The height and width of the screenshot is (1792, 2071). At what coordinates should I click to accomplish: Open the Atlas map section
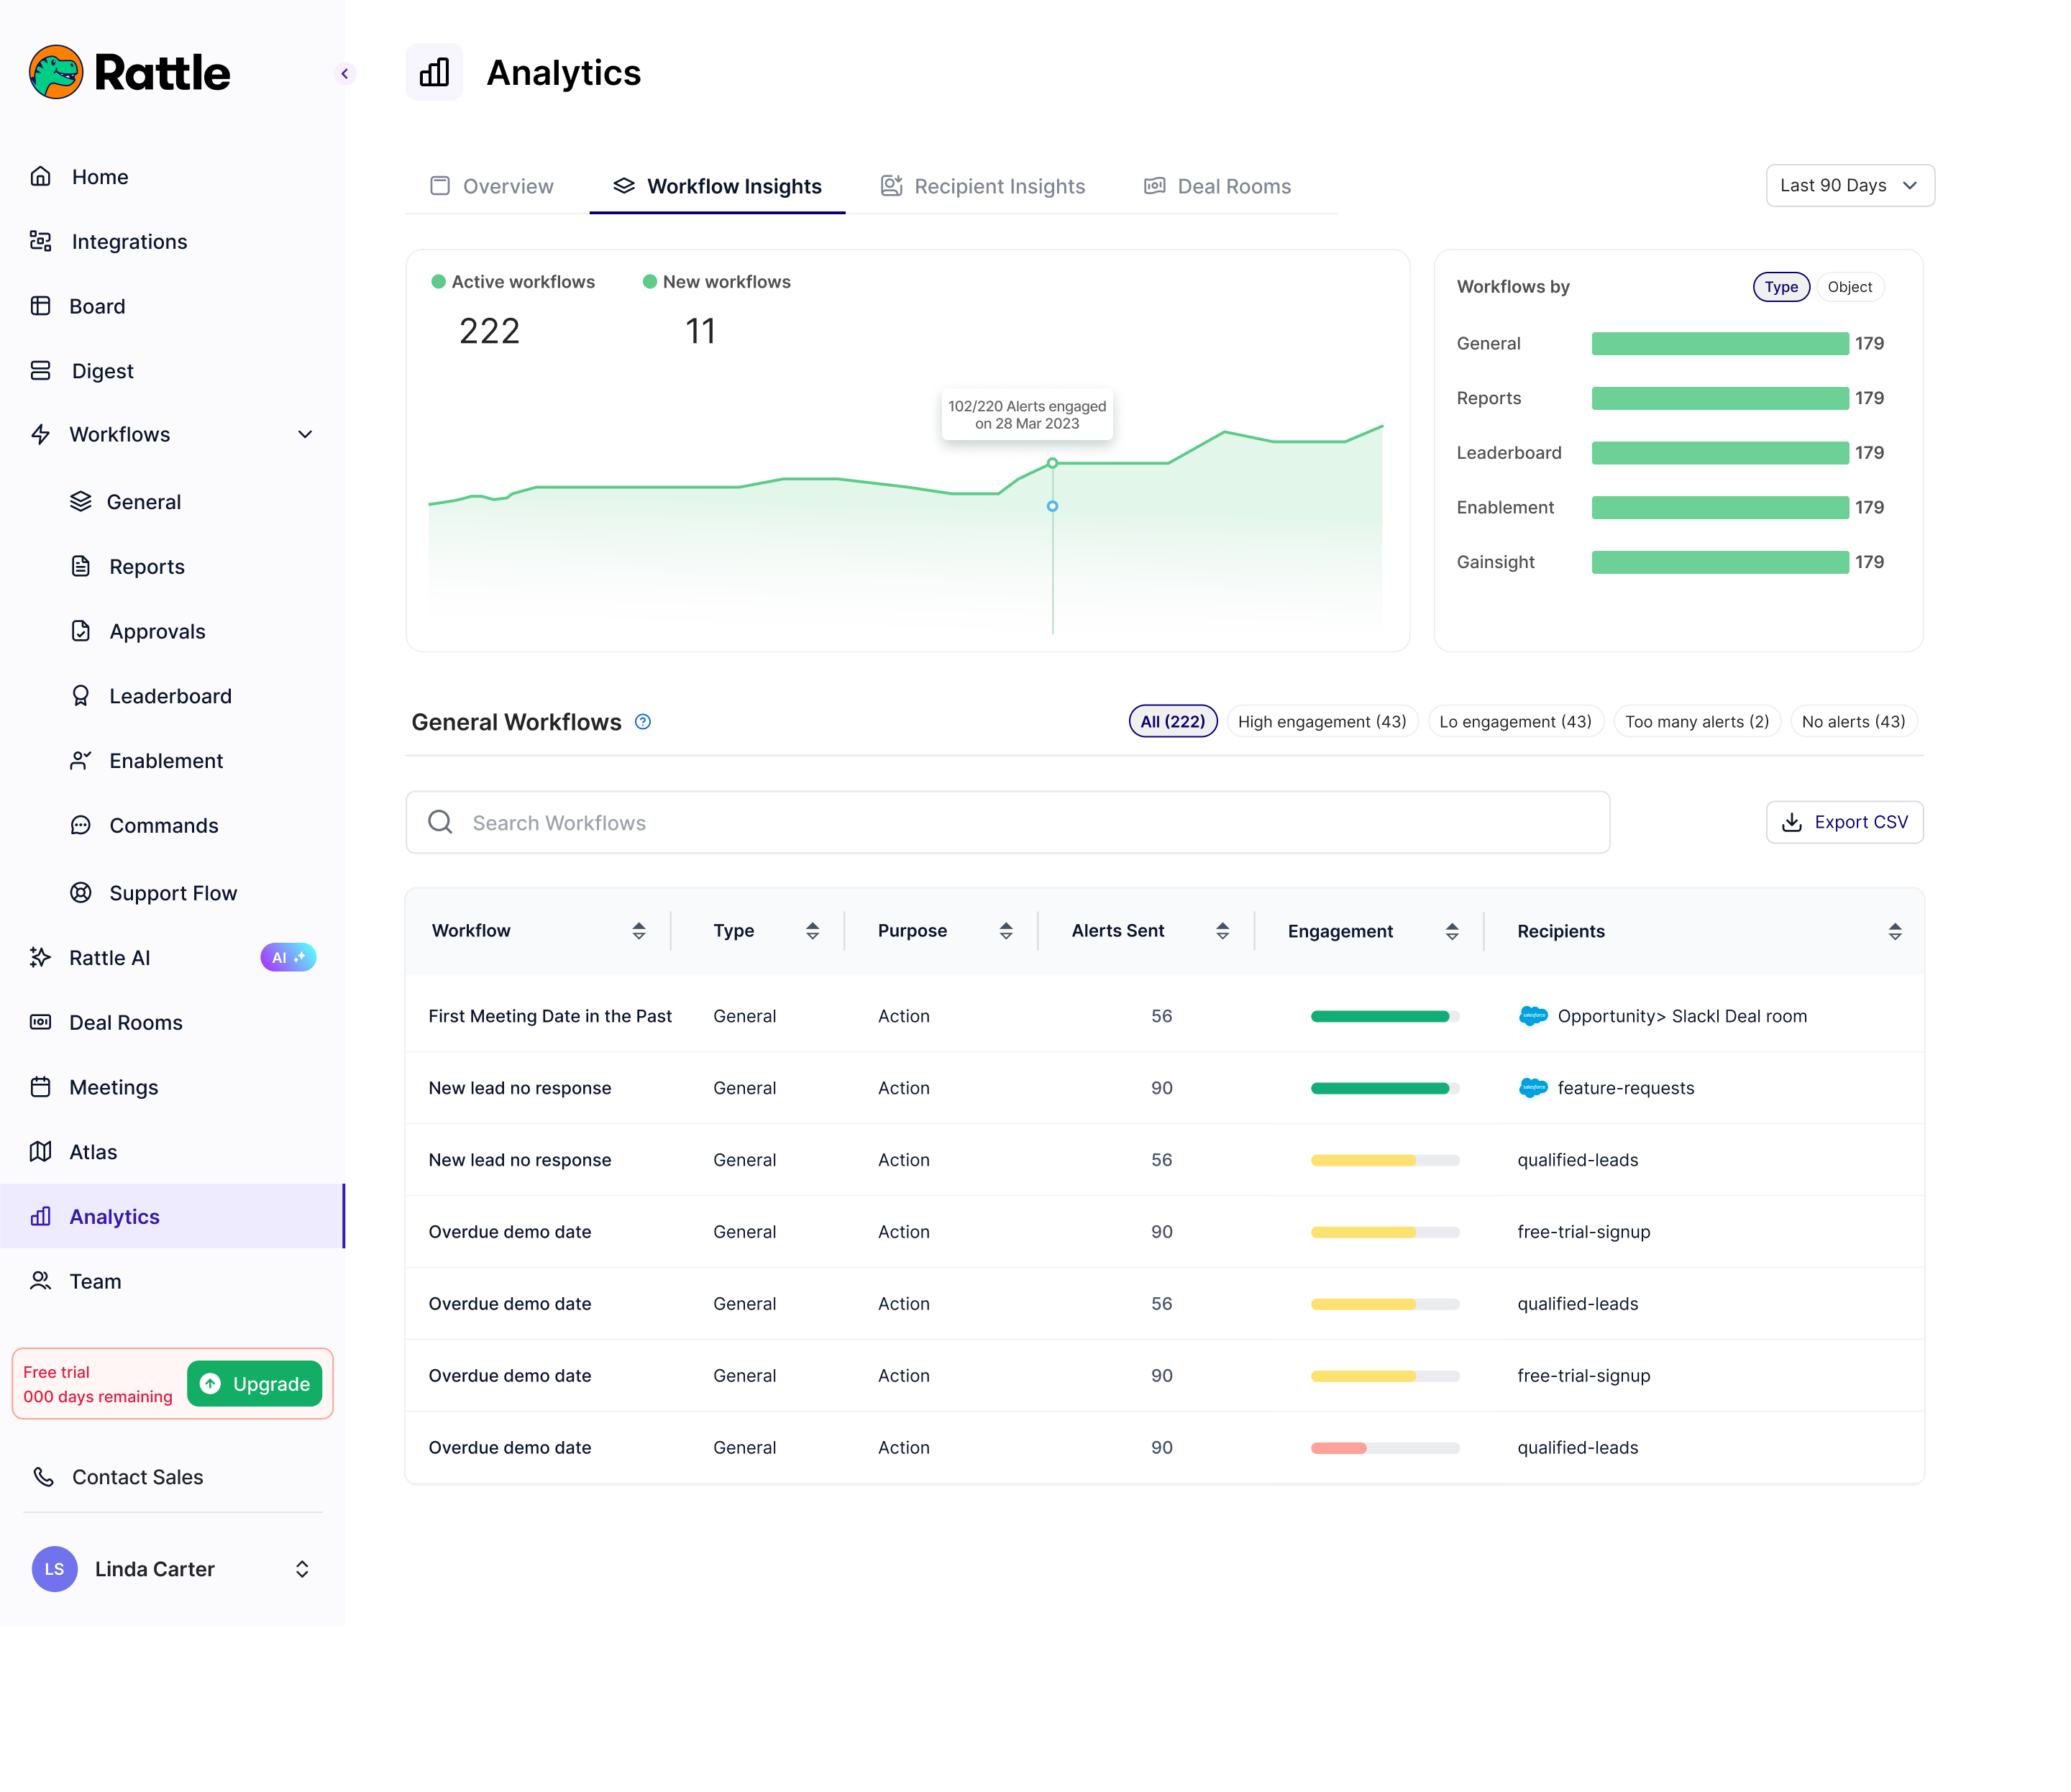click(x=92, y=1151)
